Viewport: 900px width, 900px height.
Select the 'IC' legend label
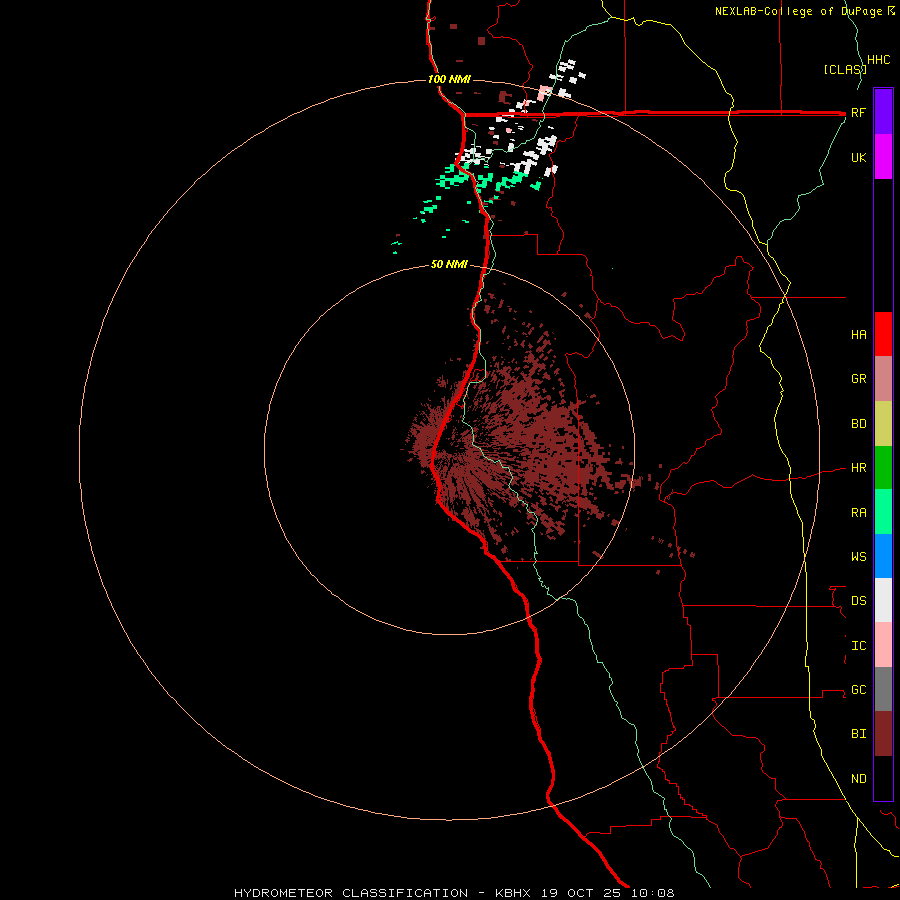(x=858, y=646)
